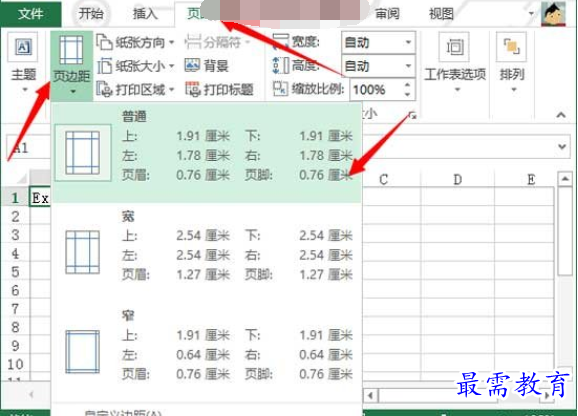
Task: Open page setup dialog launcher
Action: [412, 116]
